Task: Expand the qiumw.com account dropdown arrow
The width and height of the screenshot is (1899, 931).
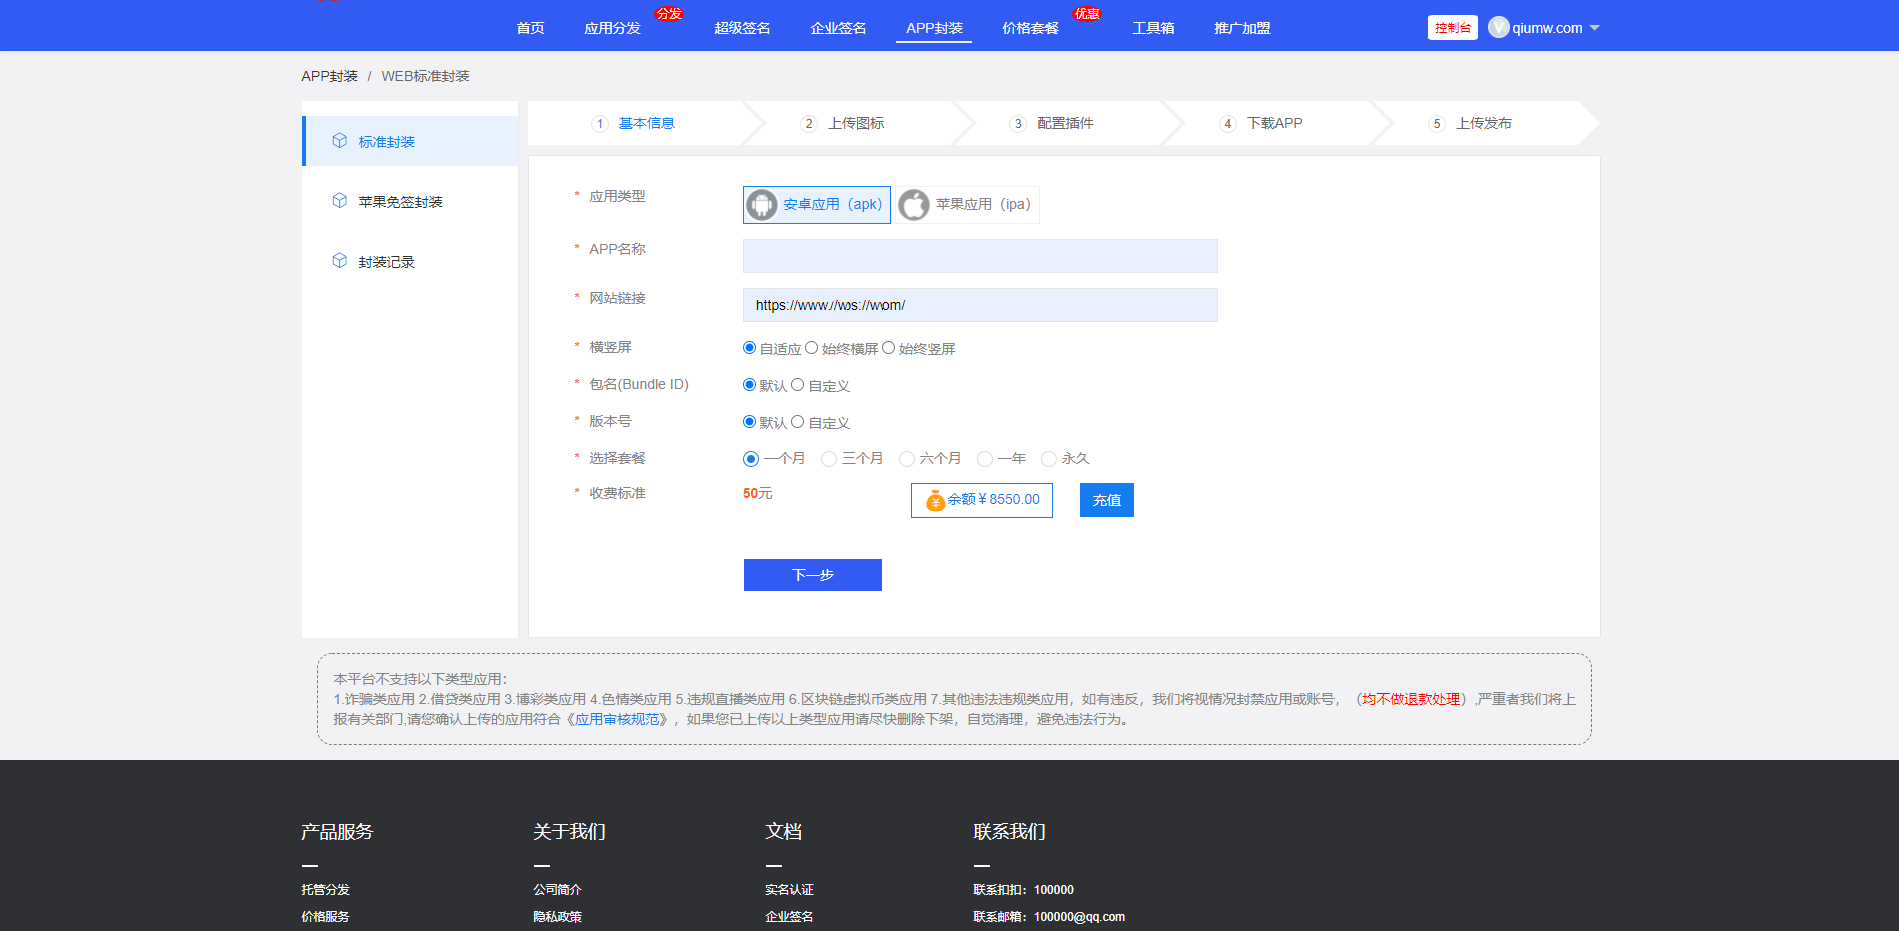Action: pos(1595,28)
